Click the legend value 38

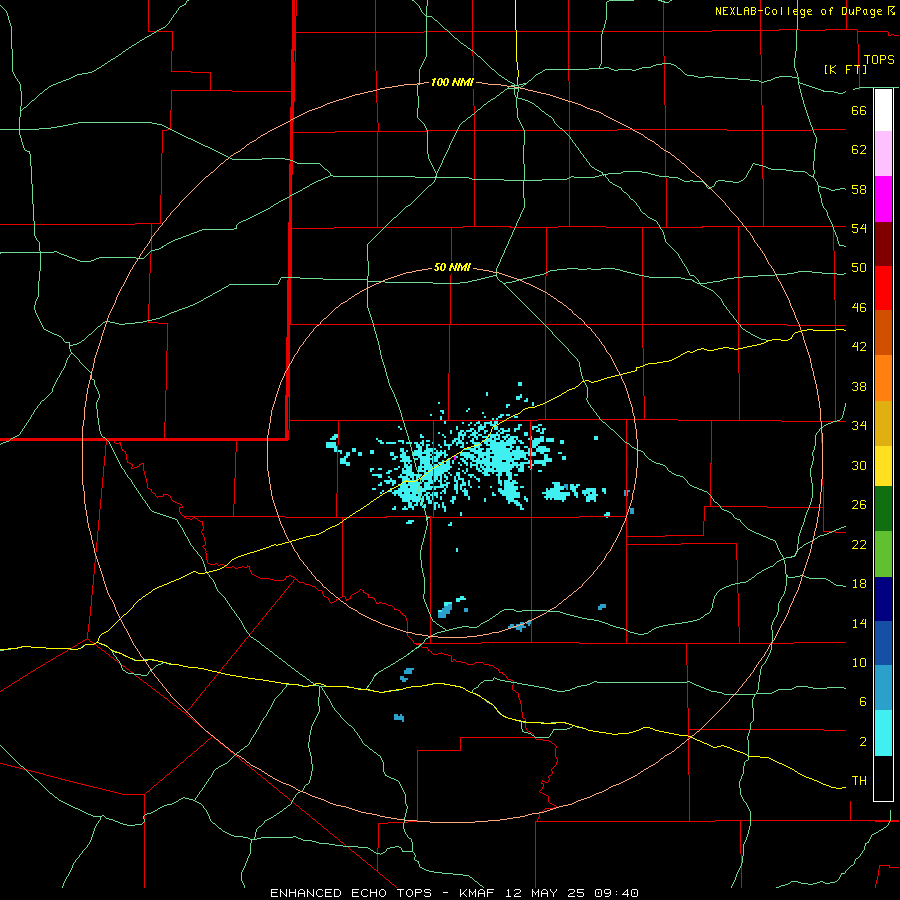[859, 387]
